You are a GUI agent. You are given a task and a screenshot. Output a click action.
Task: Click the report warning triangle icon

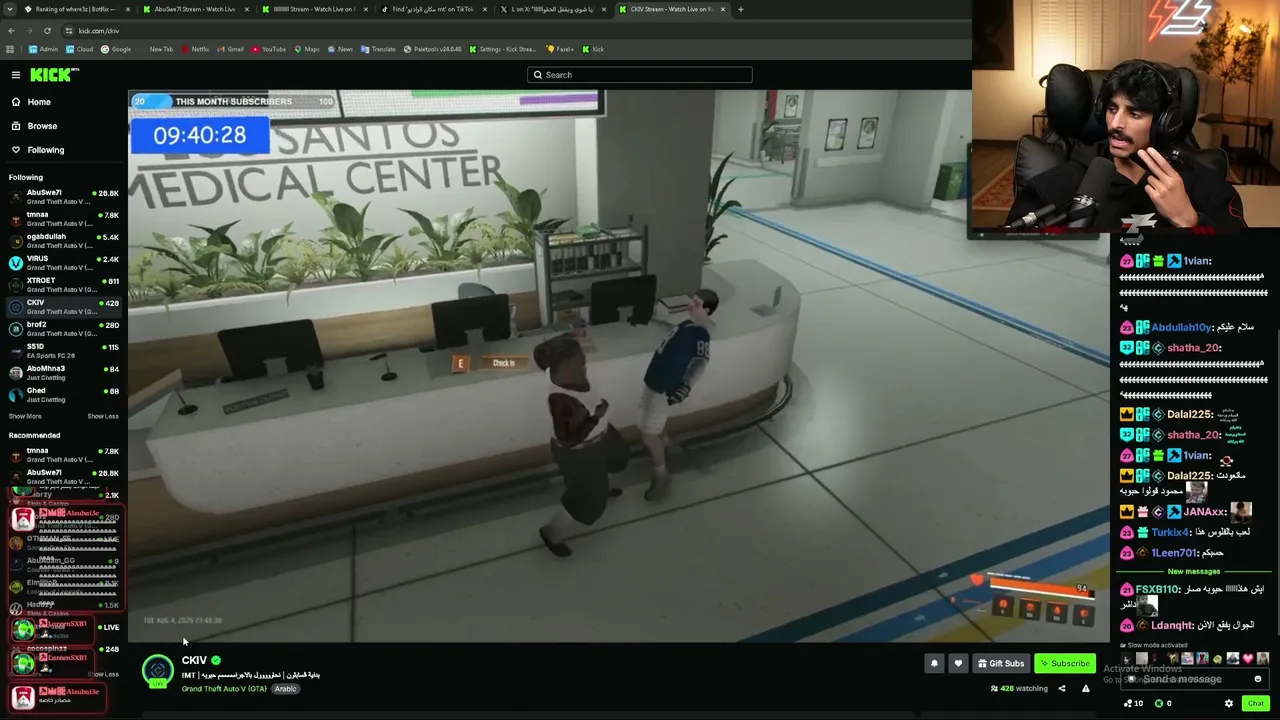[x=1086, y=688]
